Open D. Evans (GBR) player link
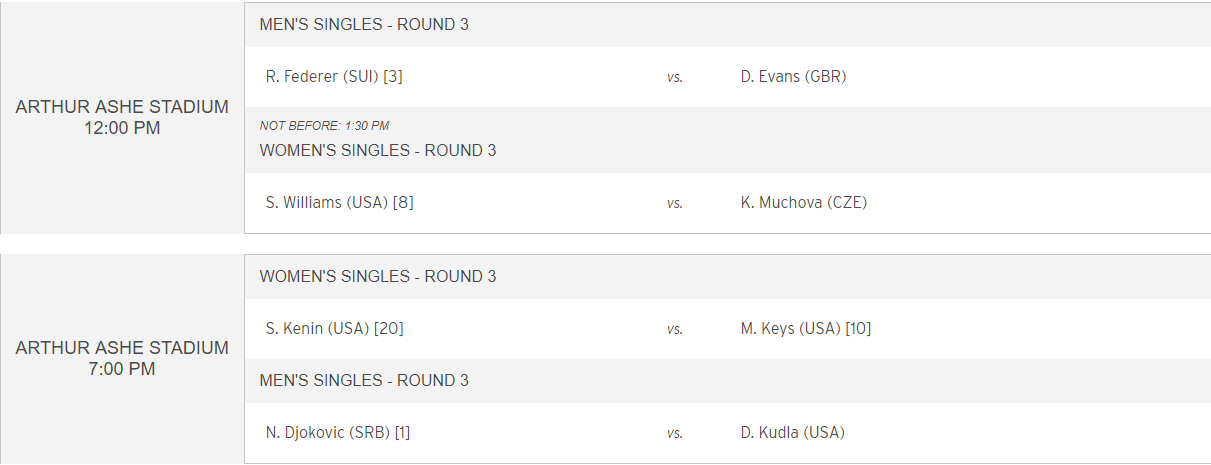Screen dimensions: 1211x465 point(793,76)
